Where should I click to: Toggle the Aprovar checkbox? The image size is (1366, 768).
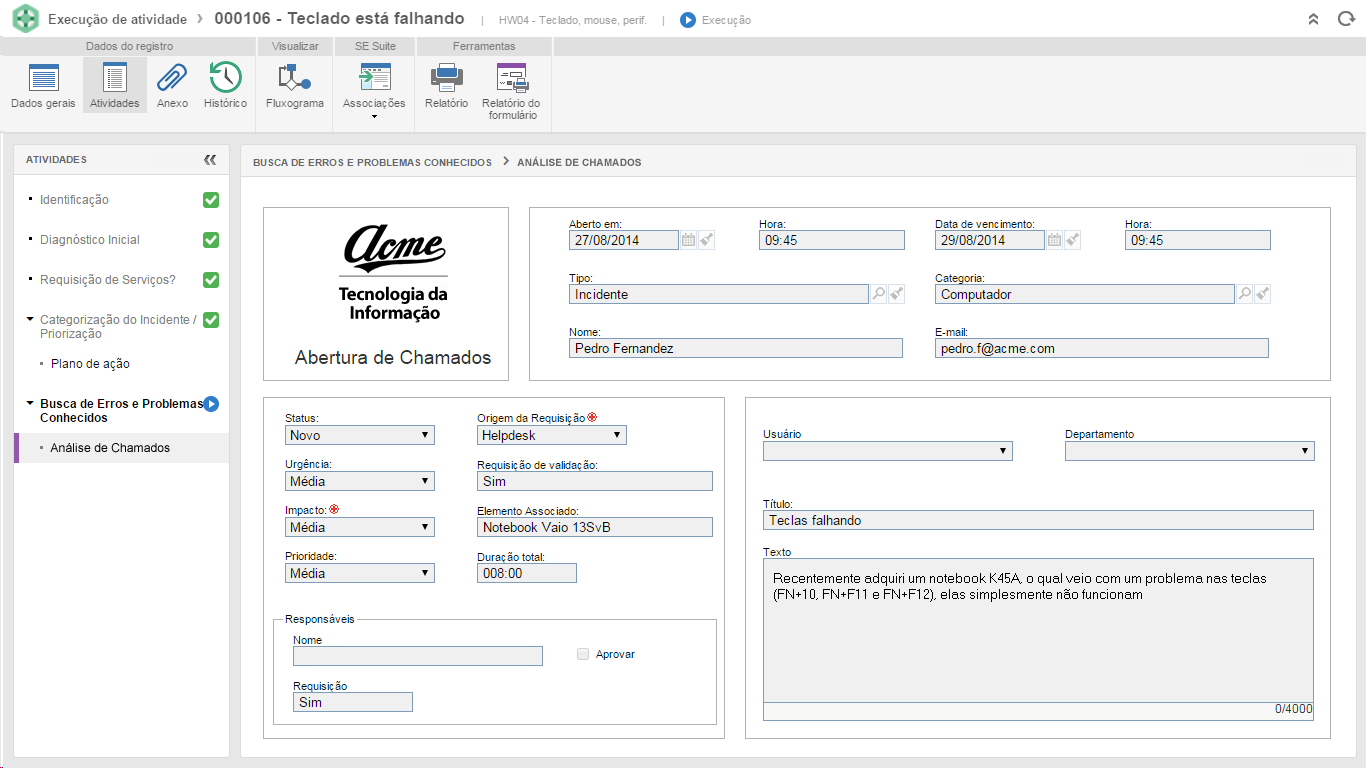[x=583, y=654]
